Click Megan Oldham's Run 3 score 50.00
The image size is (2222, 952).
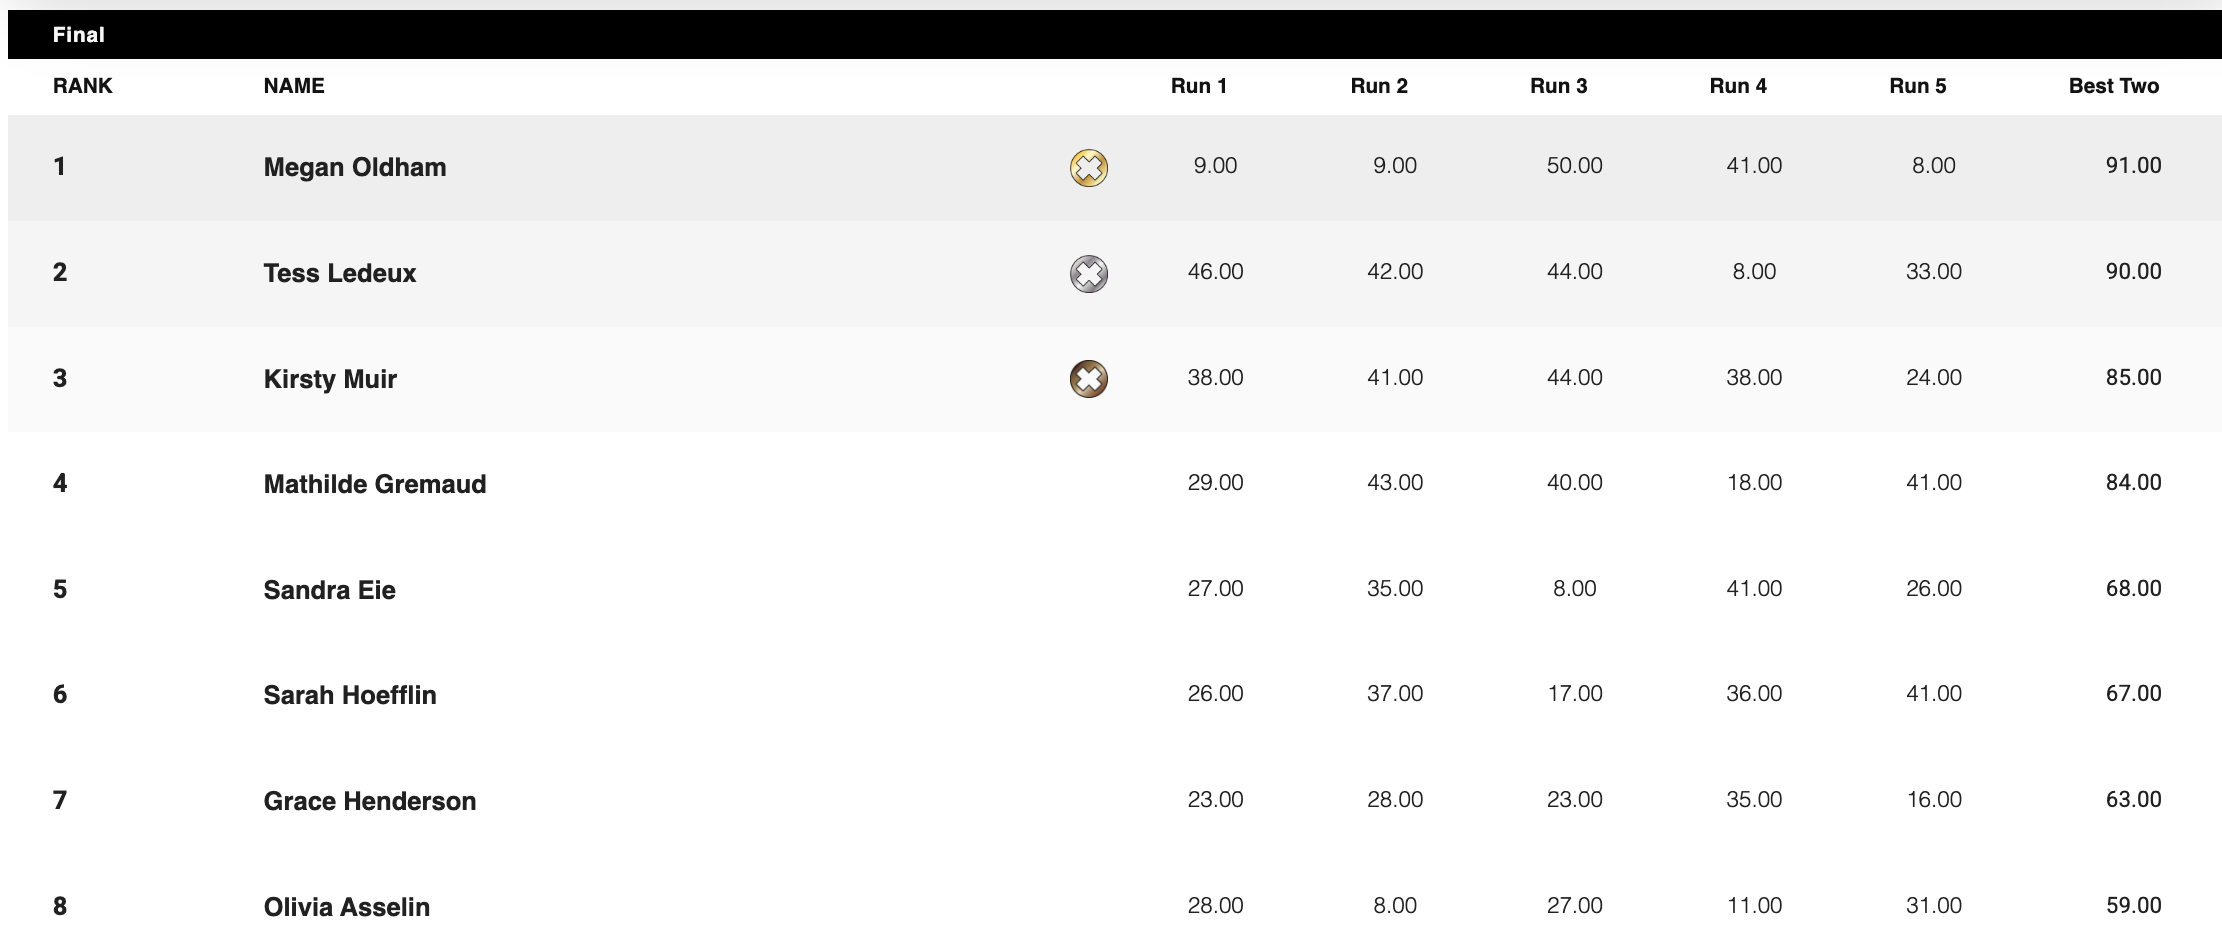coord(1574,166)
